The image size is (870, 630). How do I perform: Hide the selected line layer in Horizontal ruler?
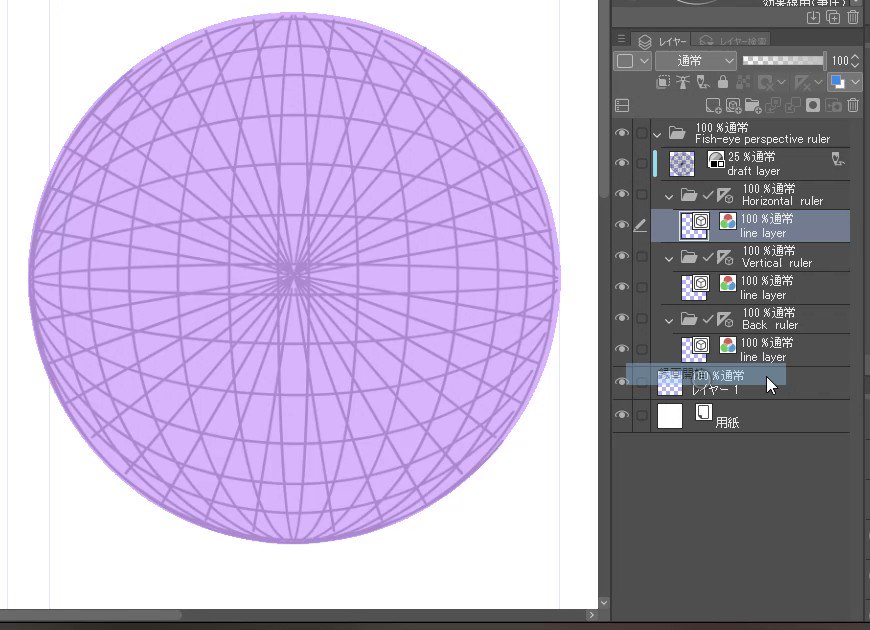pyautogui.click(x=622, y=225)
